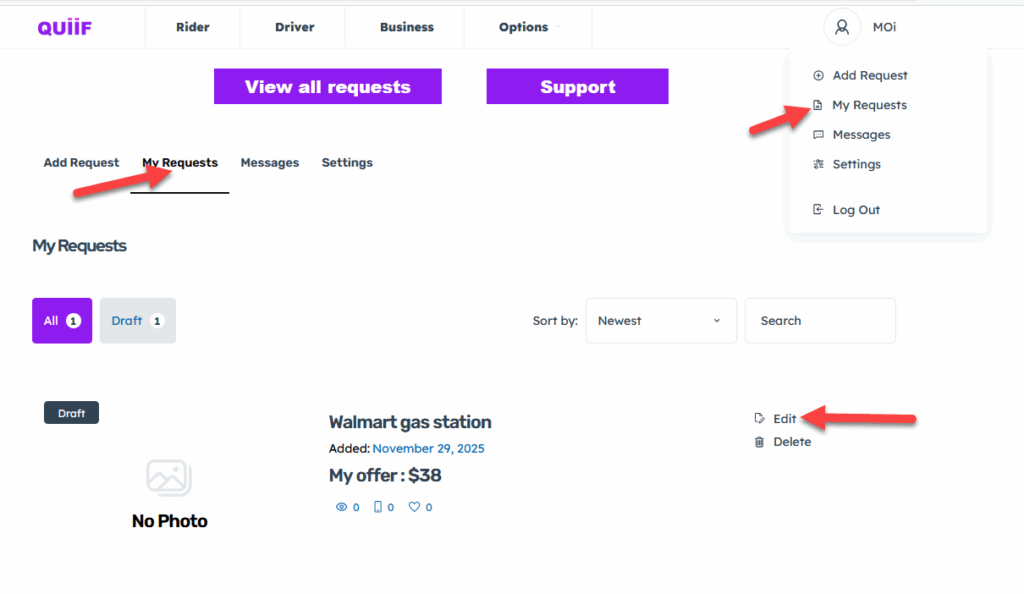Click the Log Out door icon
The image size is (1024, 594).
pos(818,210)
